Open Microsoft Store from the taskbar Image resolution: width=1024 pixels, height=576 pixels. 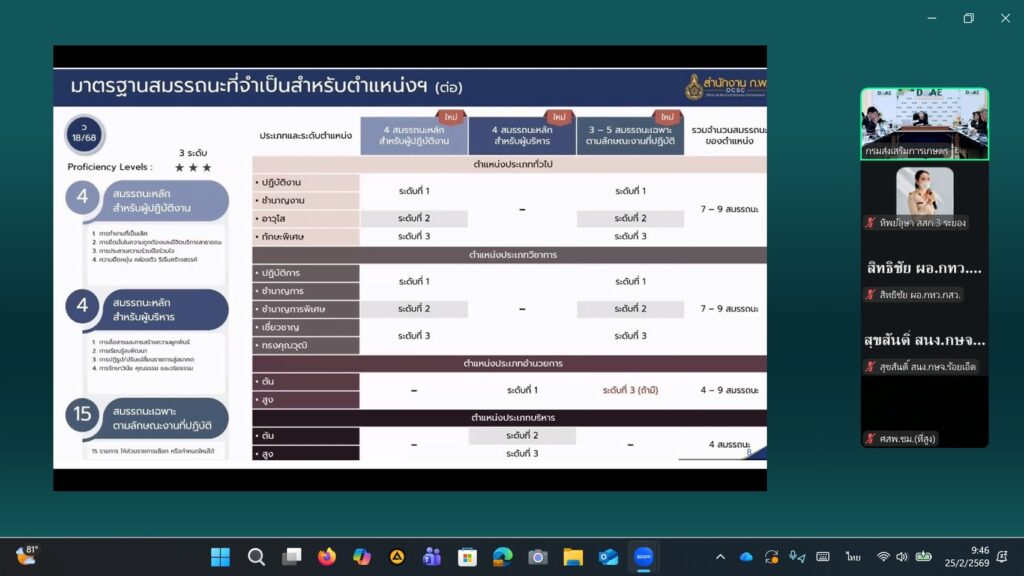[x=467, y=557]
